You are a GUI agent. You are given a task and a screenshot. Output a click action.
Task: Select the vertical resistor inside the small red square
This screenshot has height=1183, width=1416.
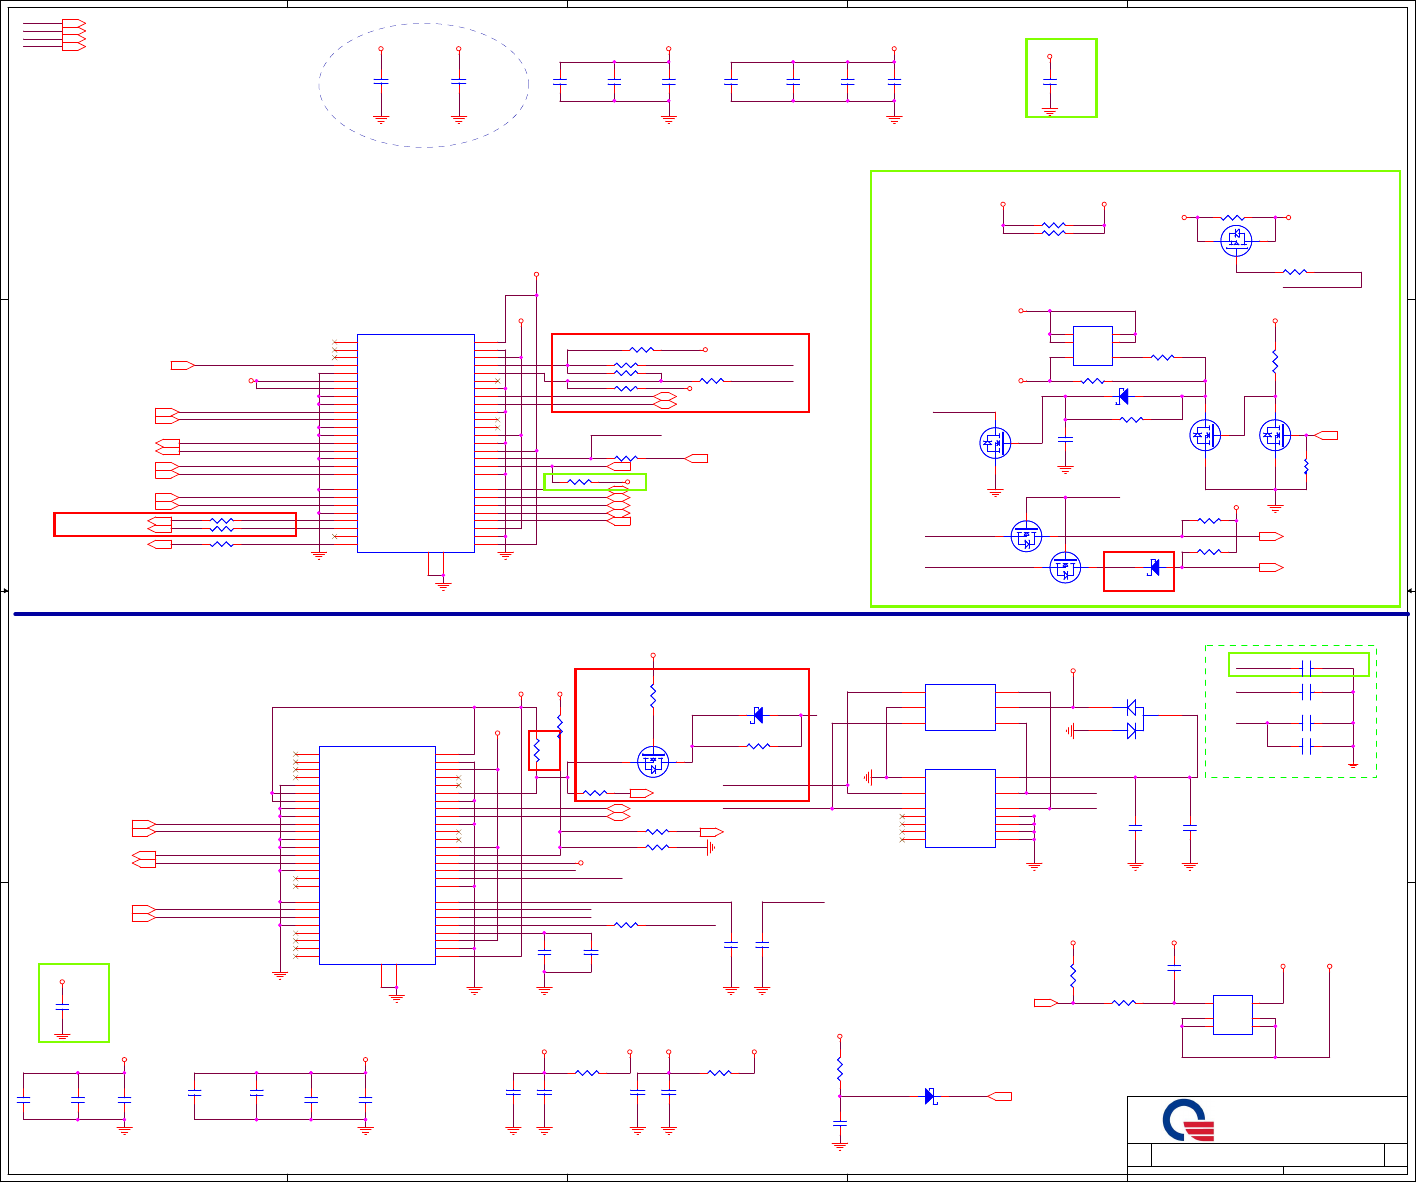coord(537,748)
